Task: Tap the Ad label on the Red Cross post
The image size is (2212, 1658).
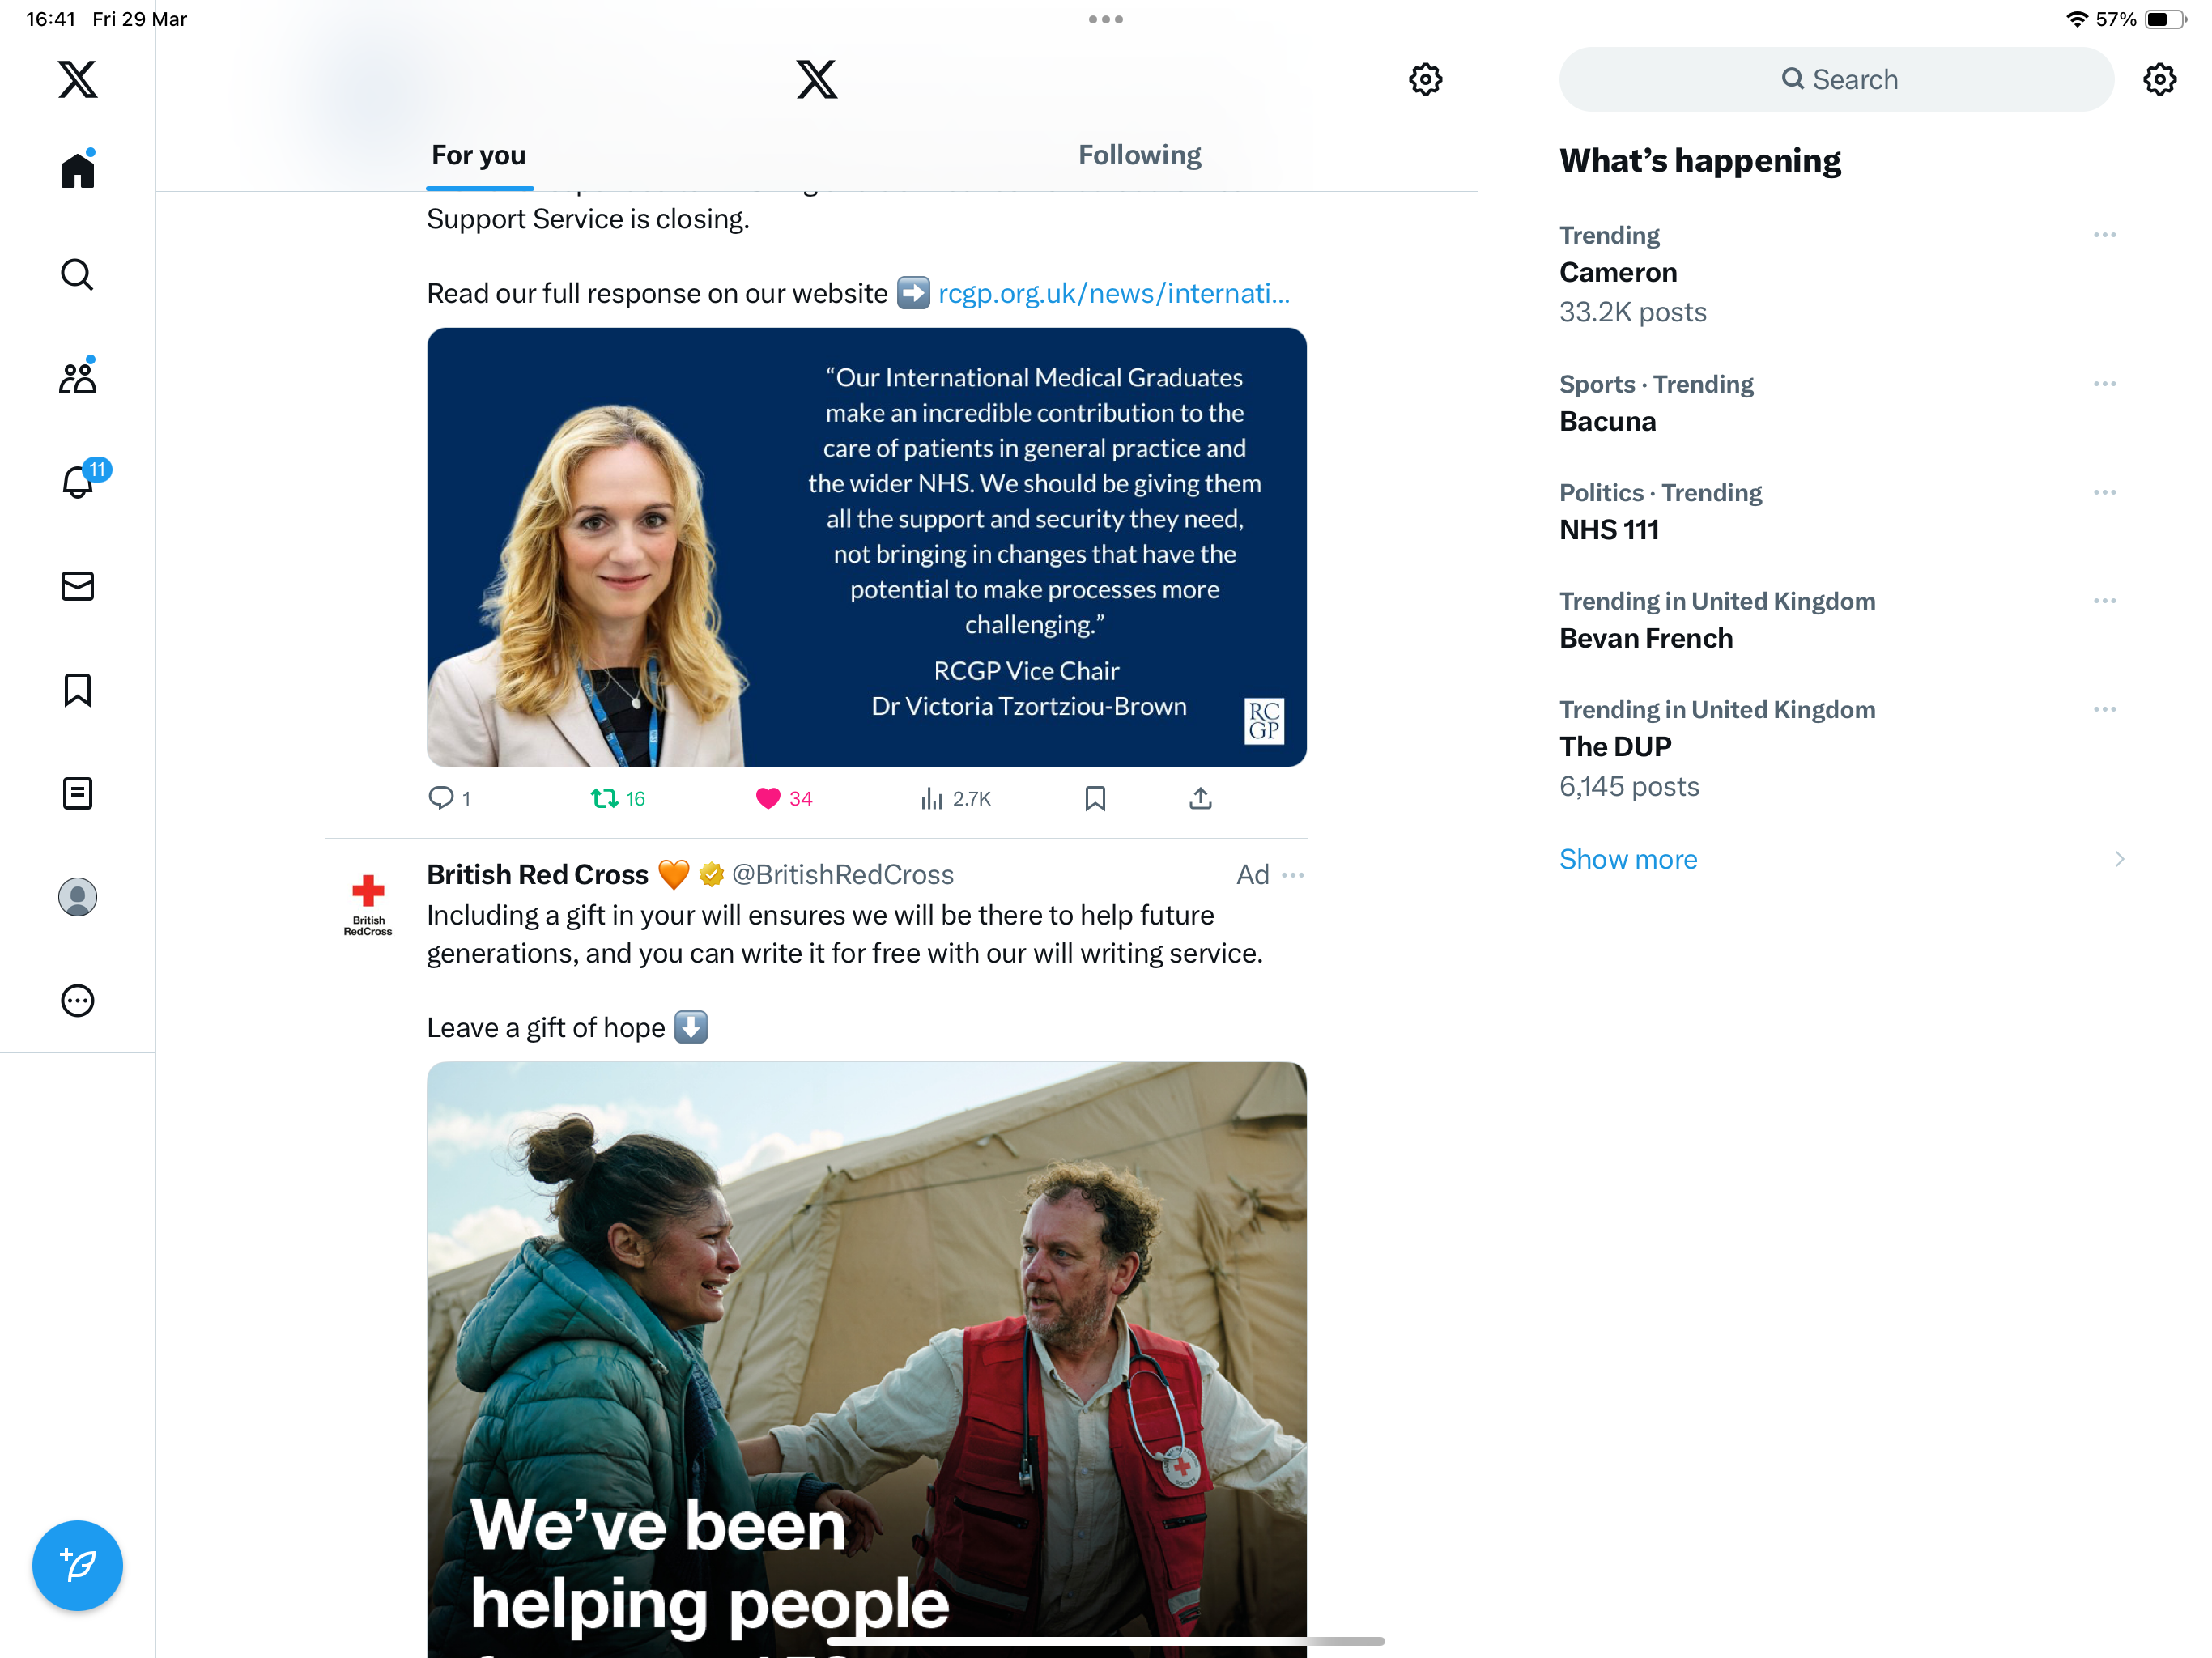Action: tap(1252, 875)
